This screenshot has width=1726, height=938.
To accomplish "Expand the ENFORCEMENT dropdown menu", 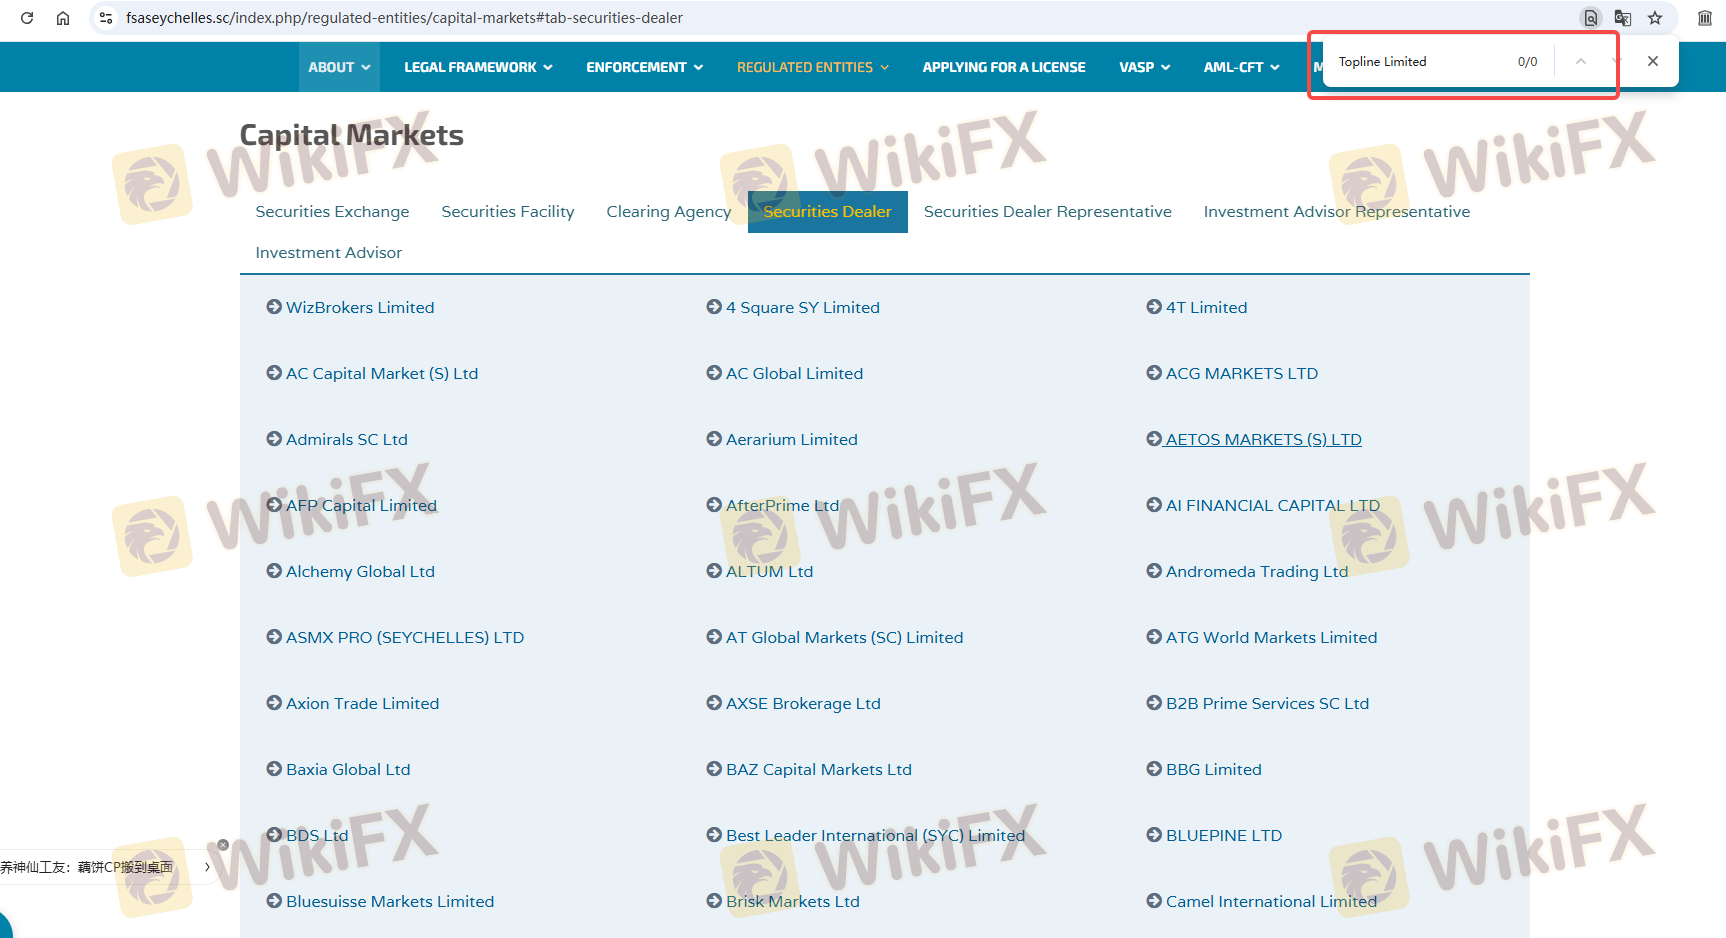I will coord(644,67).
